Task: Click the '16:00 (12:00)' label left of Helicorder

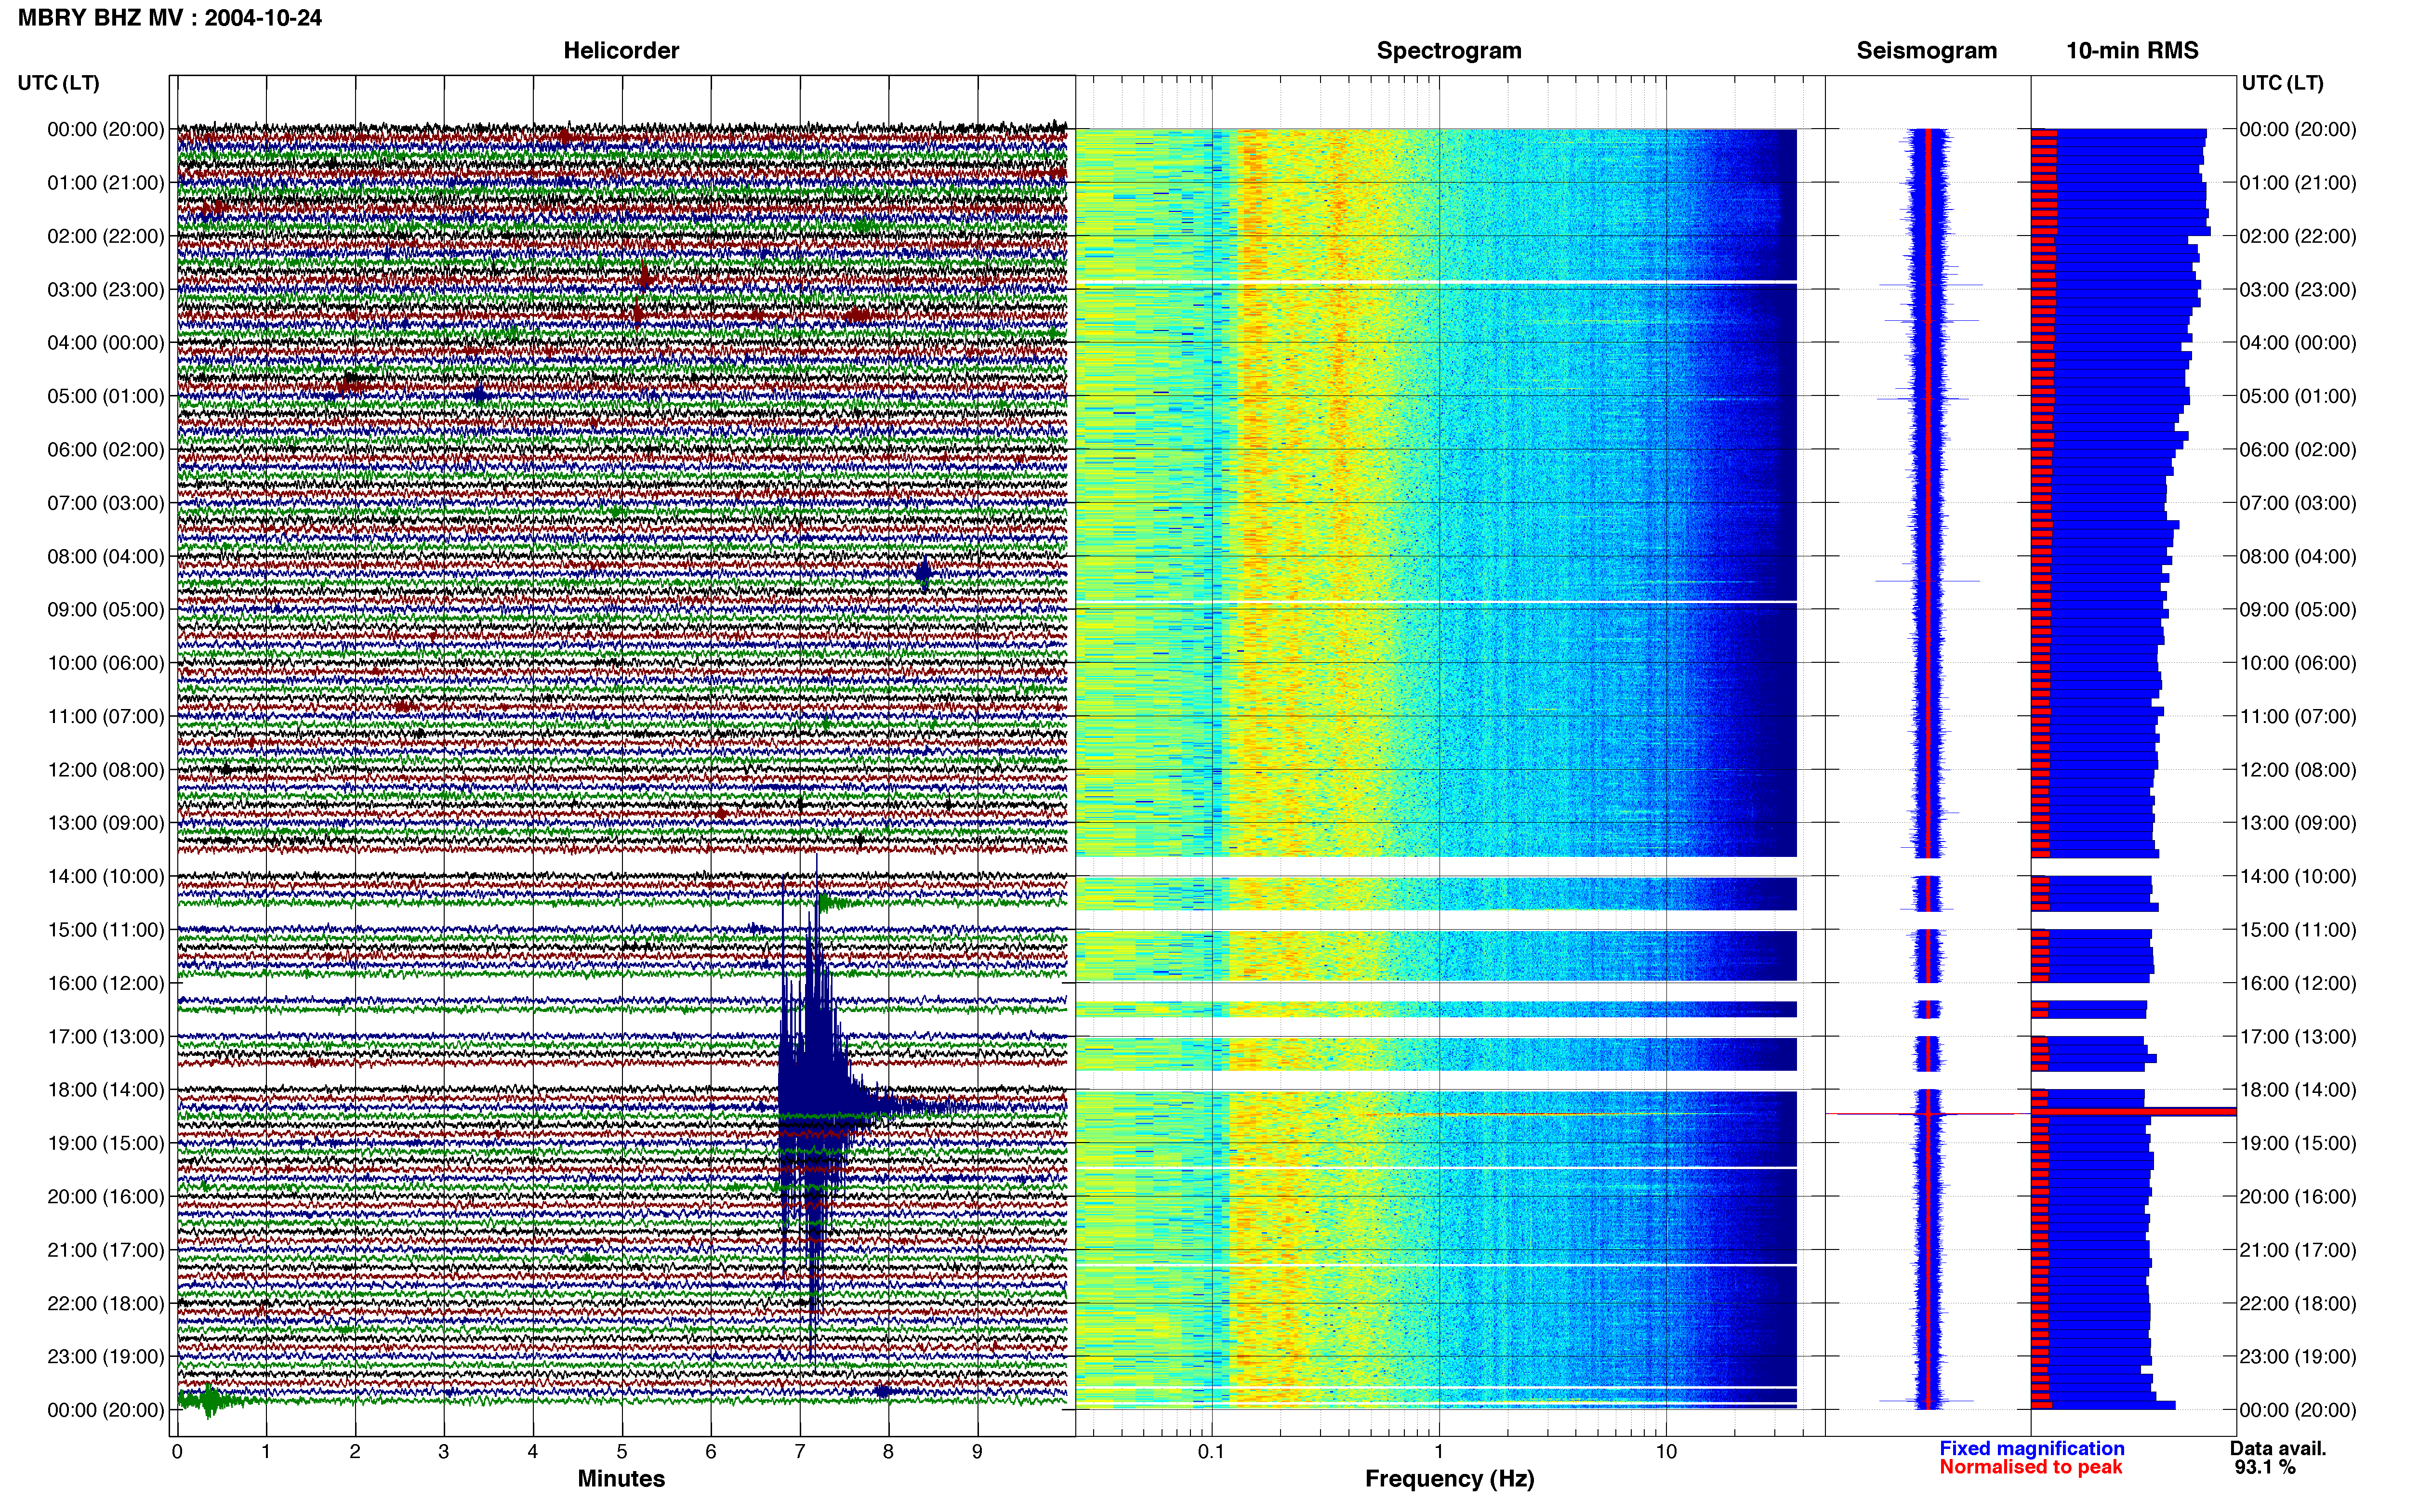Action: (106, 983)
